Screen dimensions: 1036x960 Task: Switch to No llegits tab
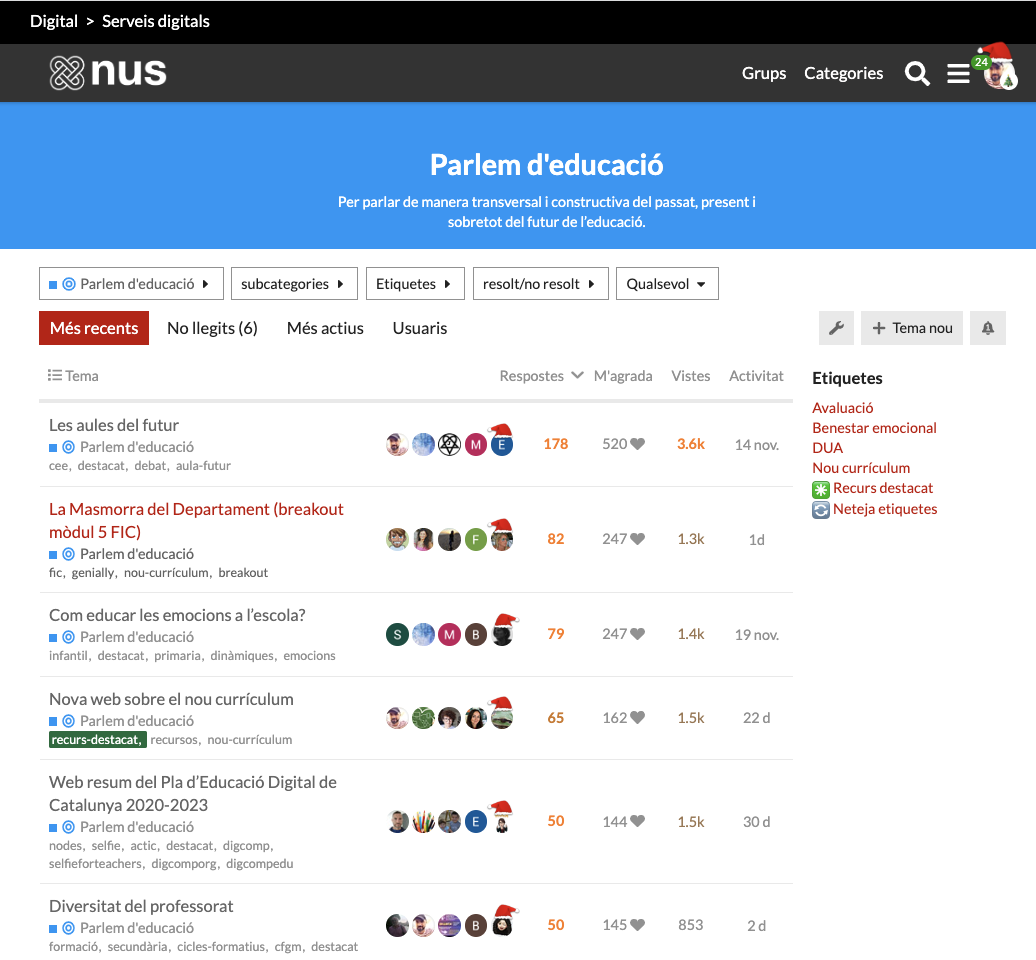(212, 328)
